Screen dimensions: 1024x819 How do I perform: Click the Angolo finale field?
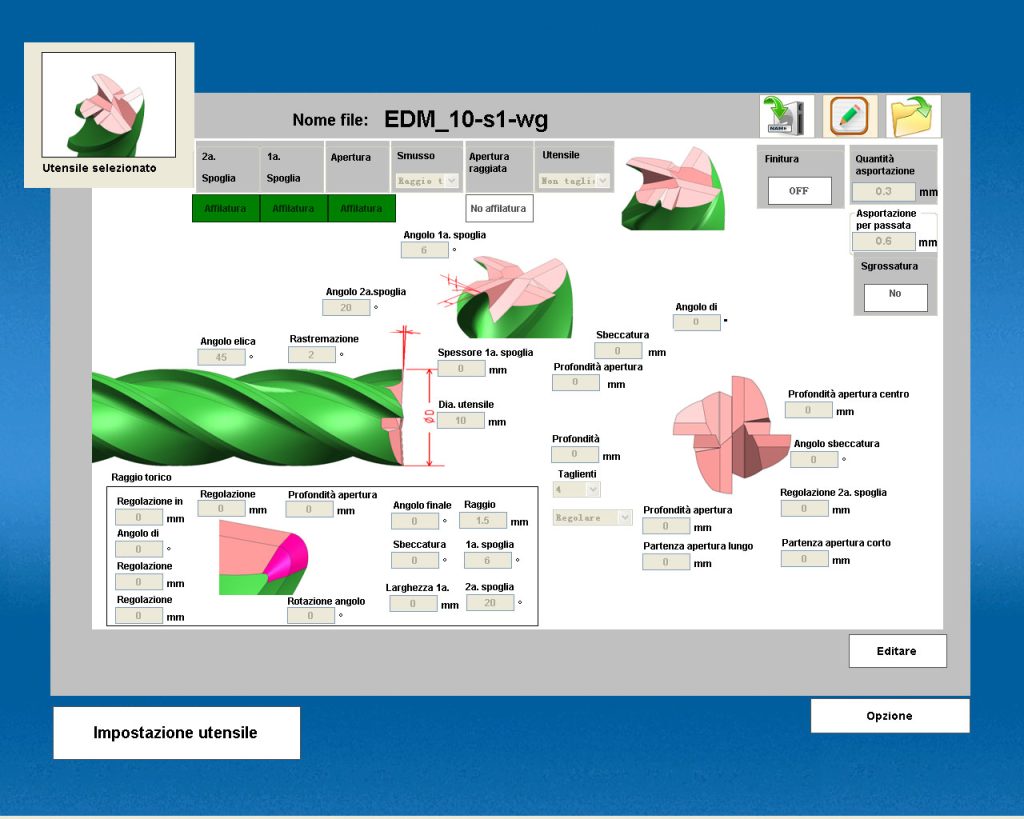[415, 521]
